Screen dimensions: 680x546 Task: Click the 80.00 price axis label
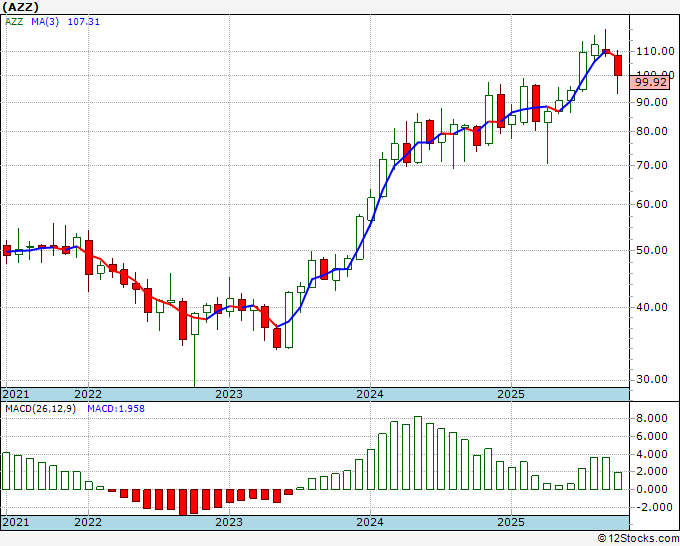(652, 131)
